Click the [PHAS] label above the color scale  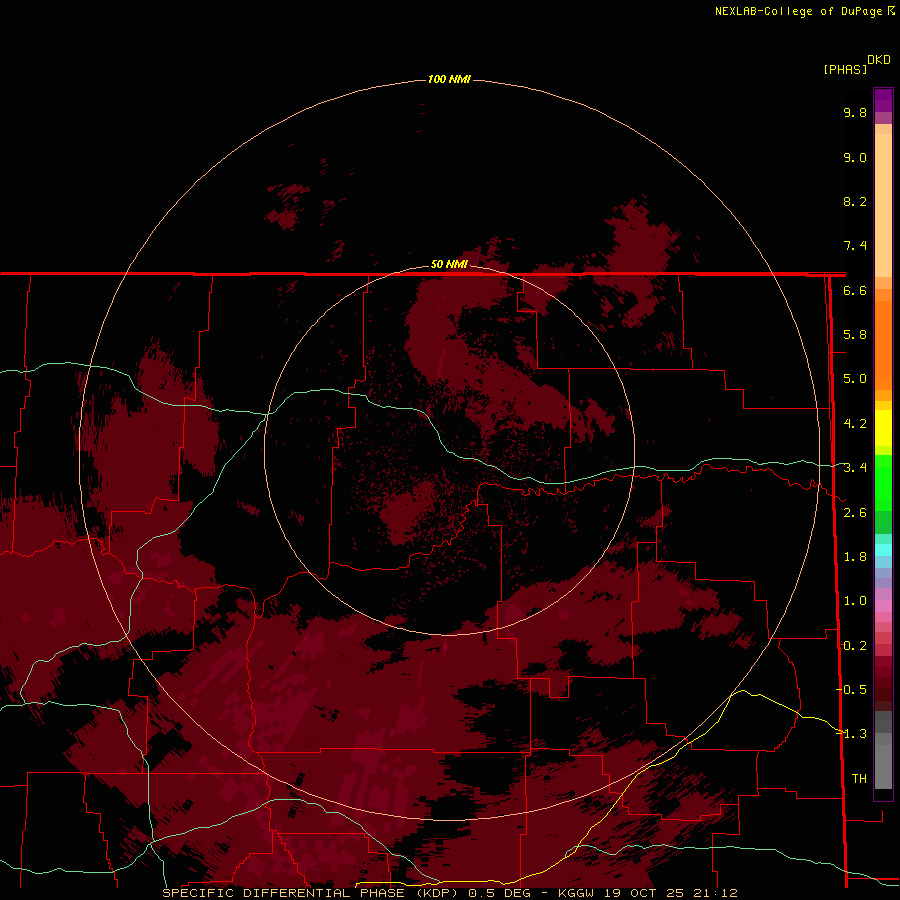coord(845,69)
